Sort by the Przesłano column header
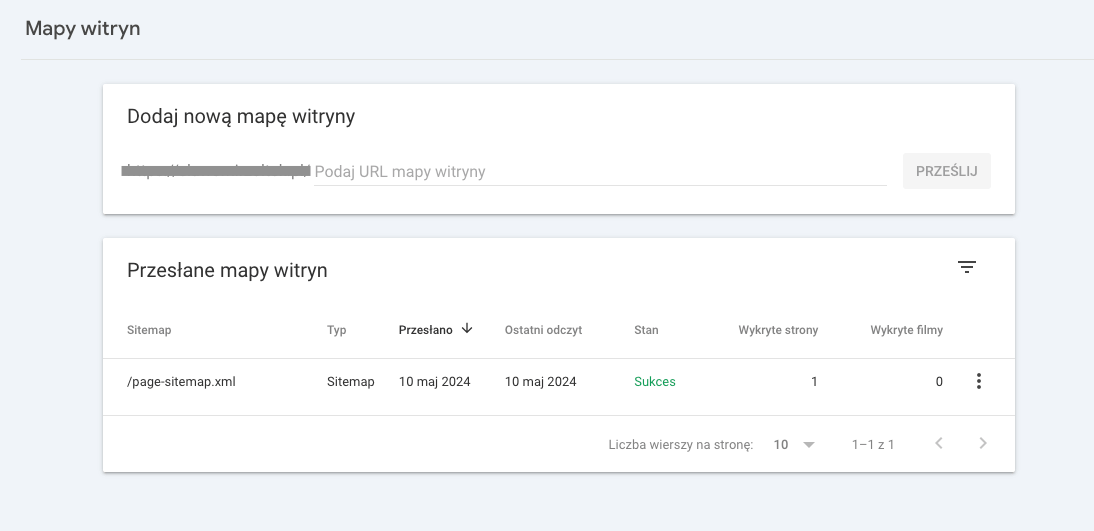Viewport: 1094px width, 531px height. click(x=425, y=330)
